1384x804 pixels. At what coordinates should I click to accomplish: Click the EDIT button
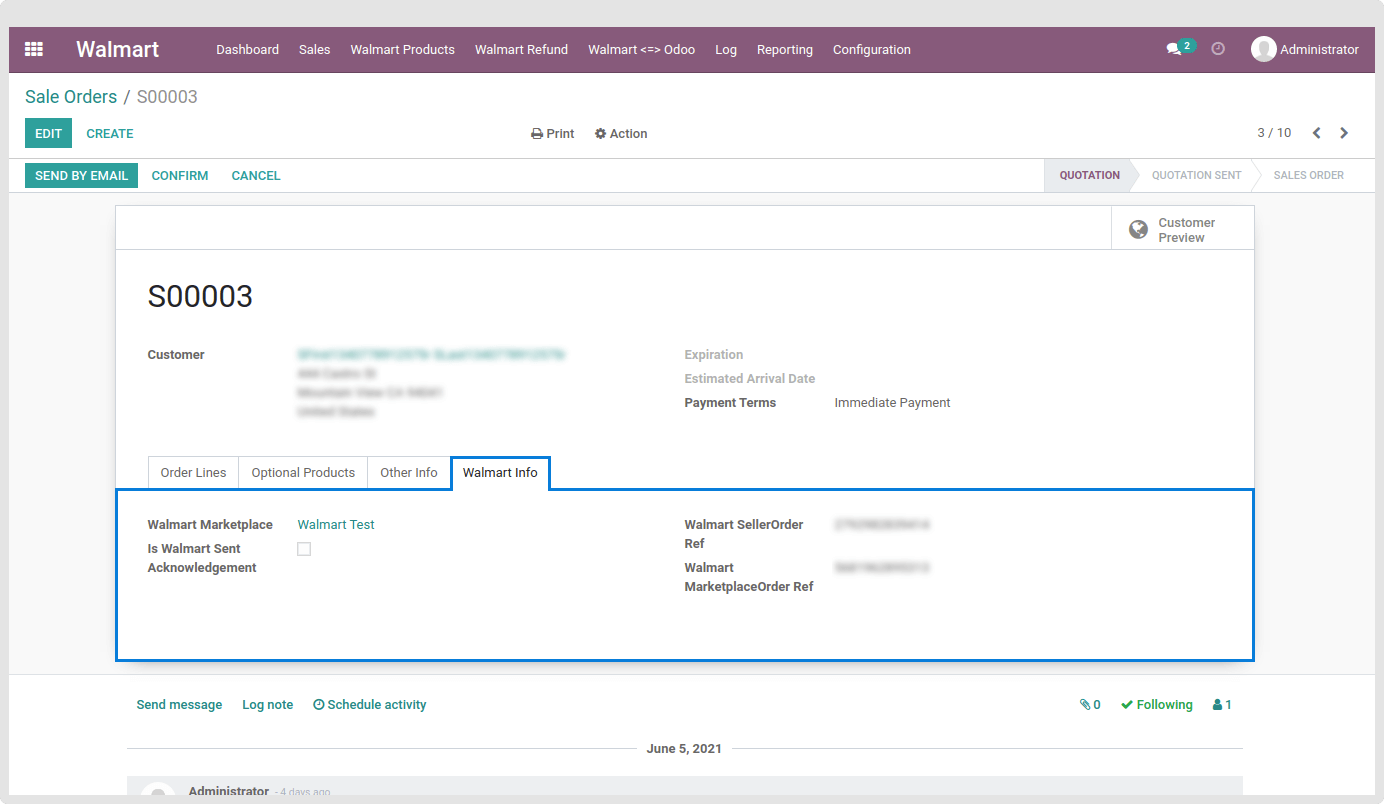48,133
